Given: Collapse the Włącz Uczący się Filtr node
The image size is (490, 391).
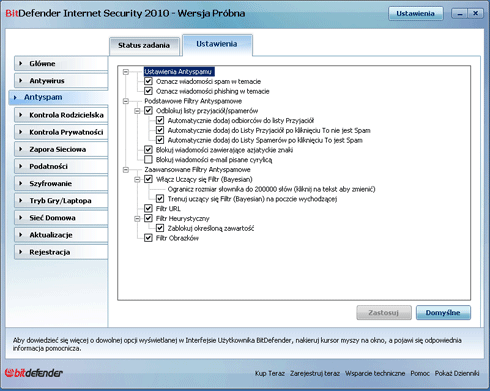Looking at the screenshot, I should point(137,179).
